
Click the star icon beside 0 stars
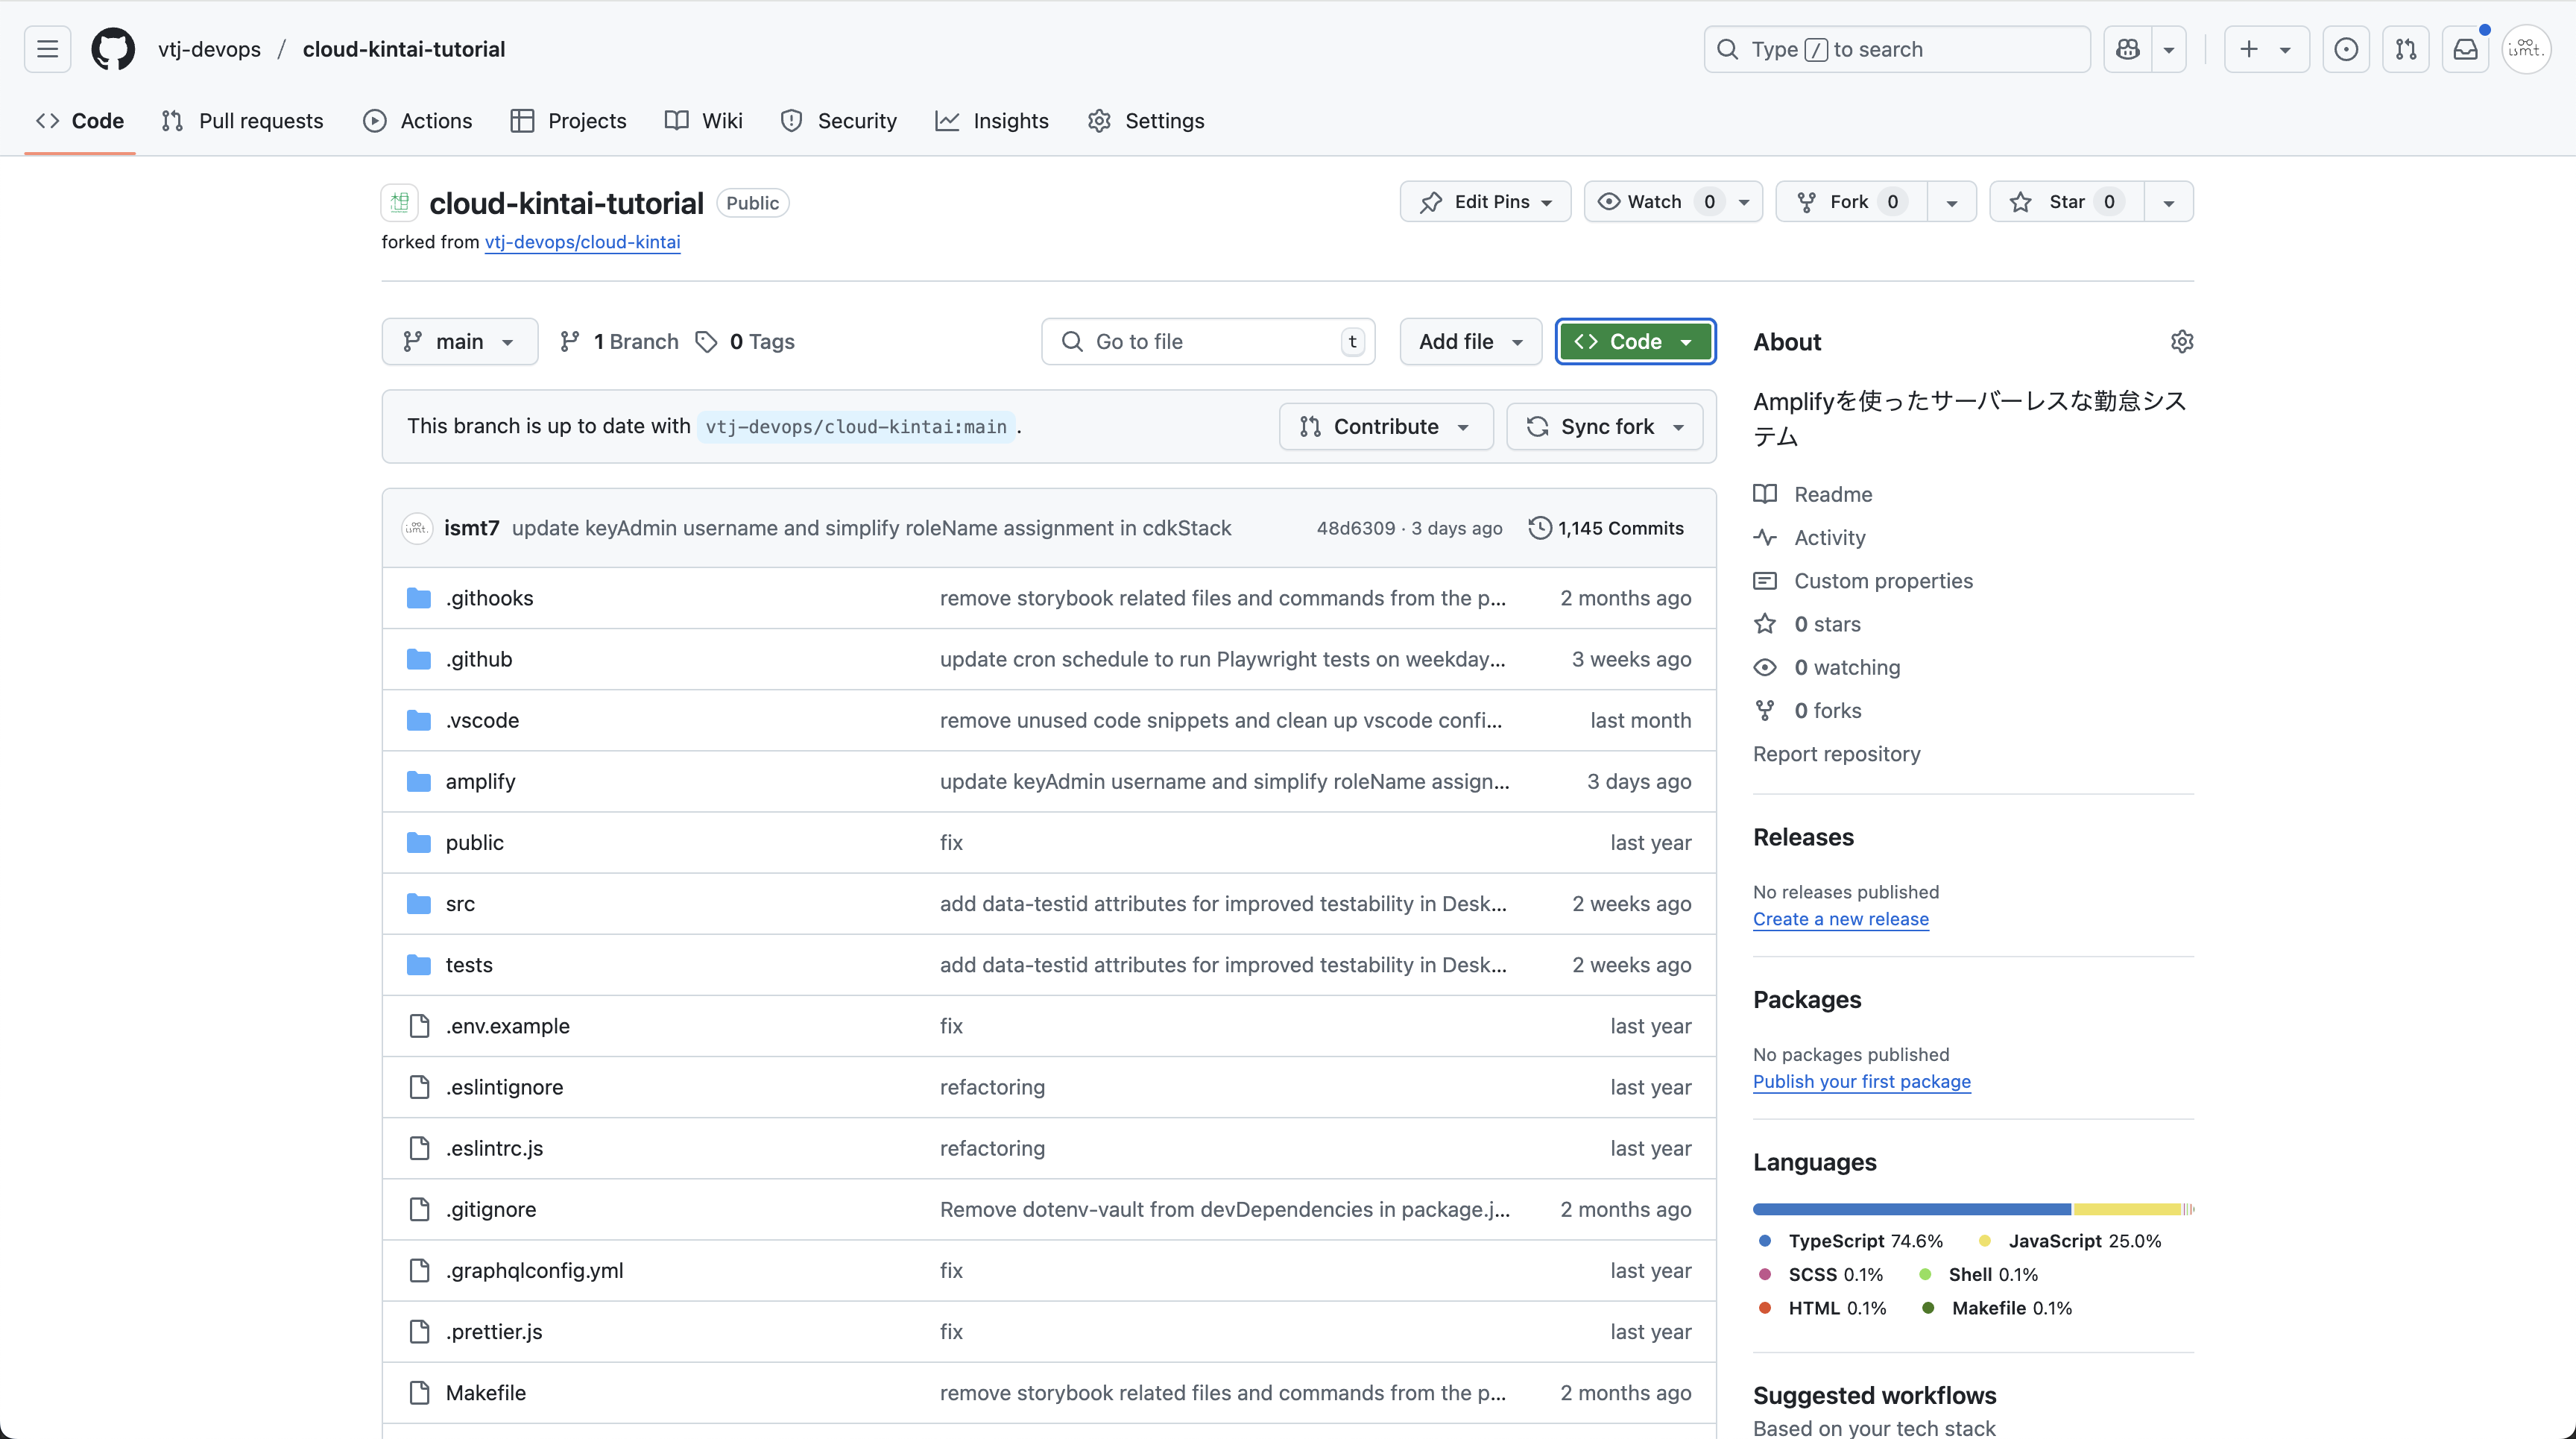(x=1765, y=624)
